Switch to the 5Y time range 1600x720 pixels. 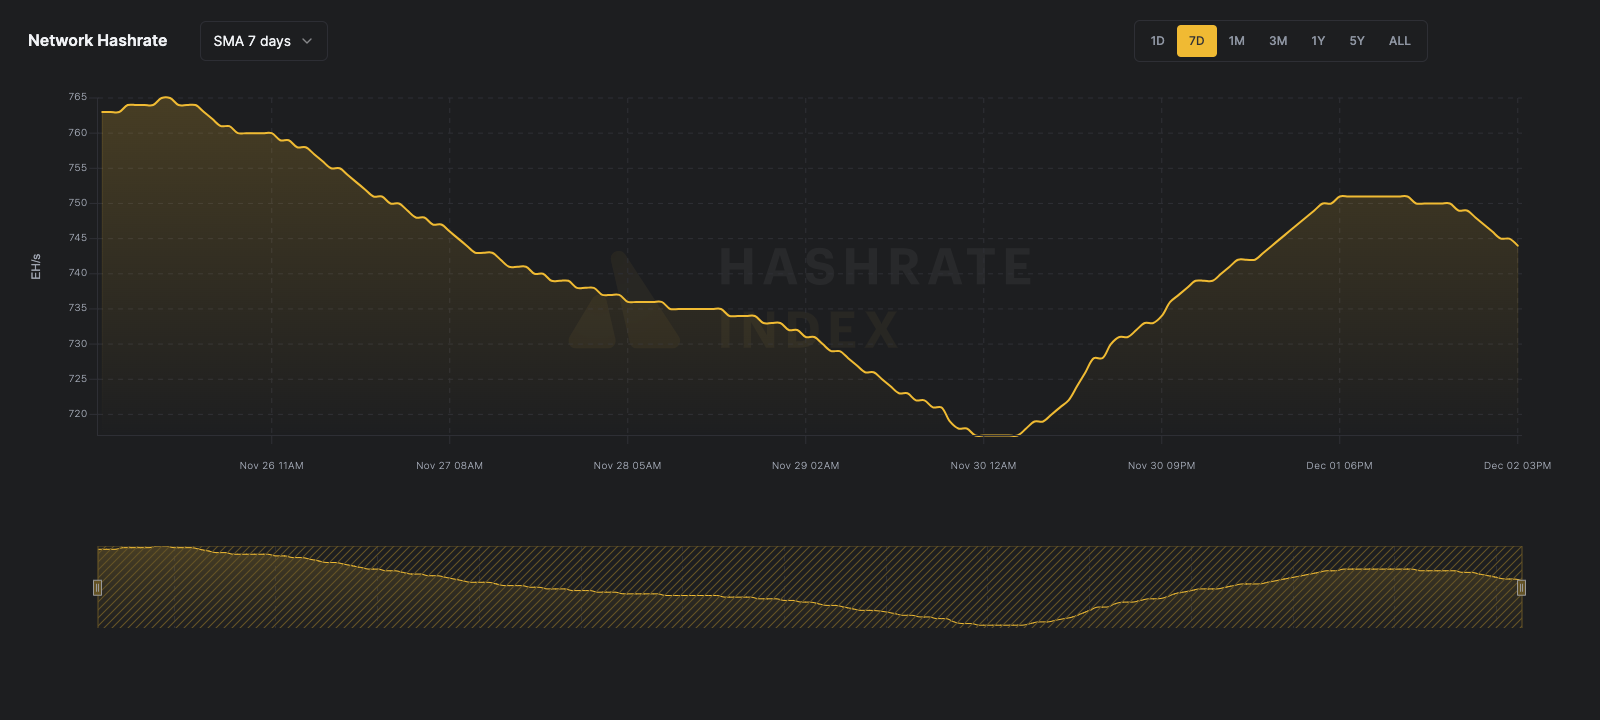(x=1357, y=41)
